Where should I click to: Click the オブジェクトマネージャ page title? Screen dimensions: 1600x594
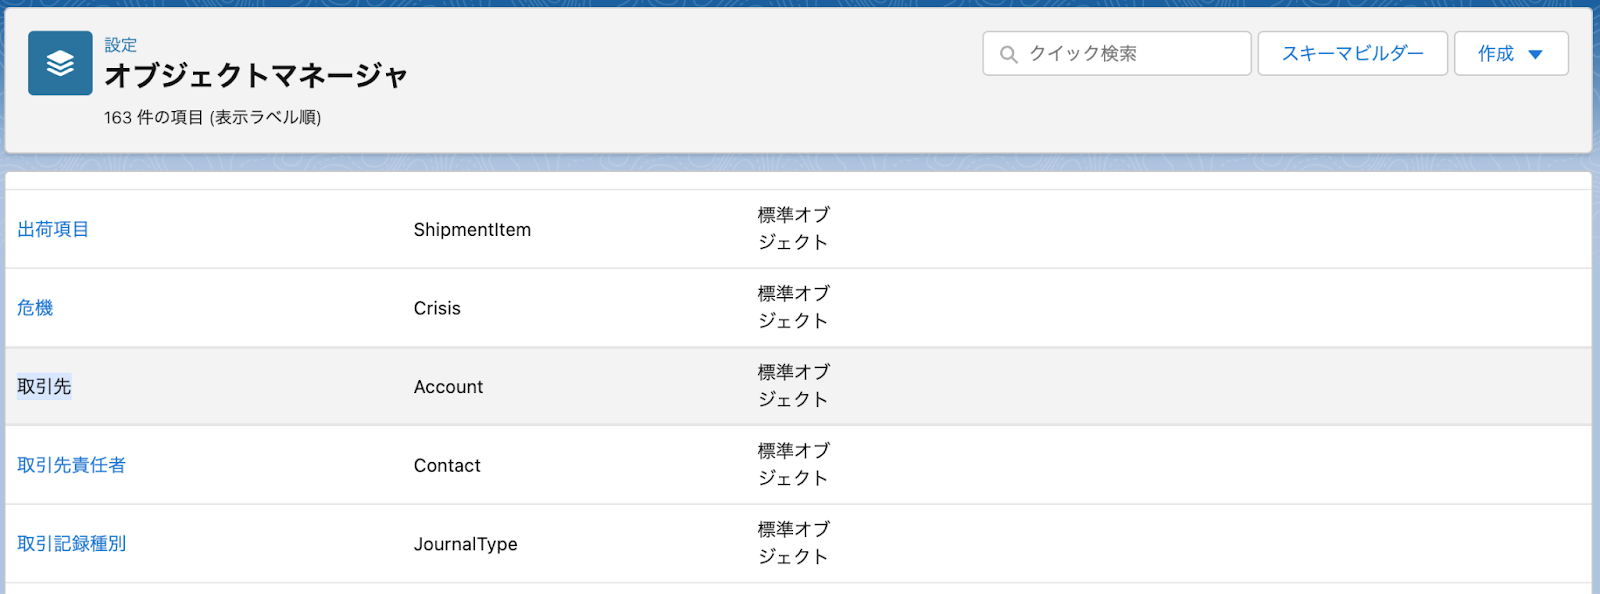256,76
